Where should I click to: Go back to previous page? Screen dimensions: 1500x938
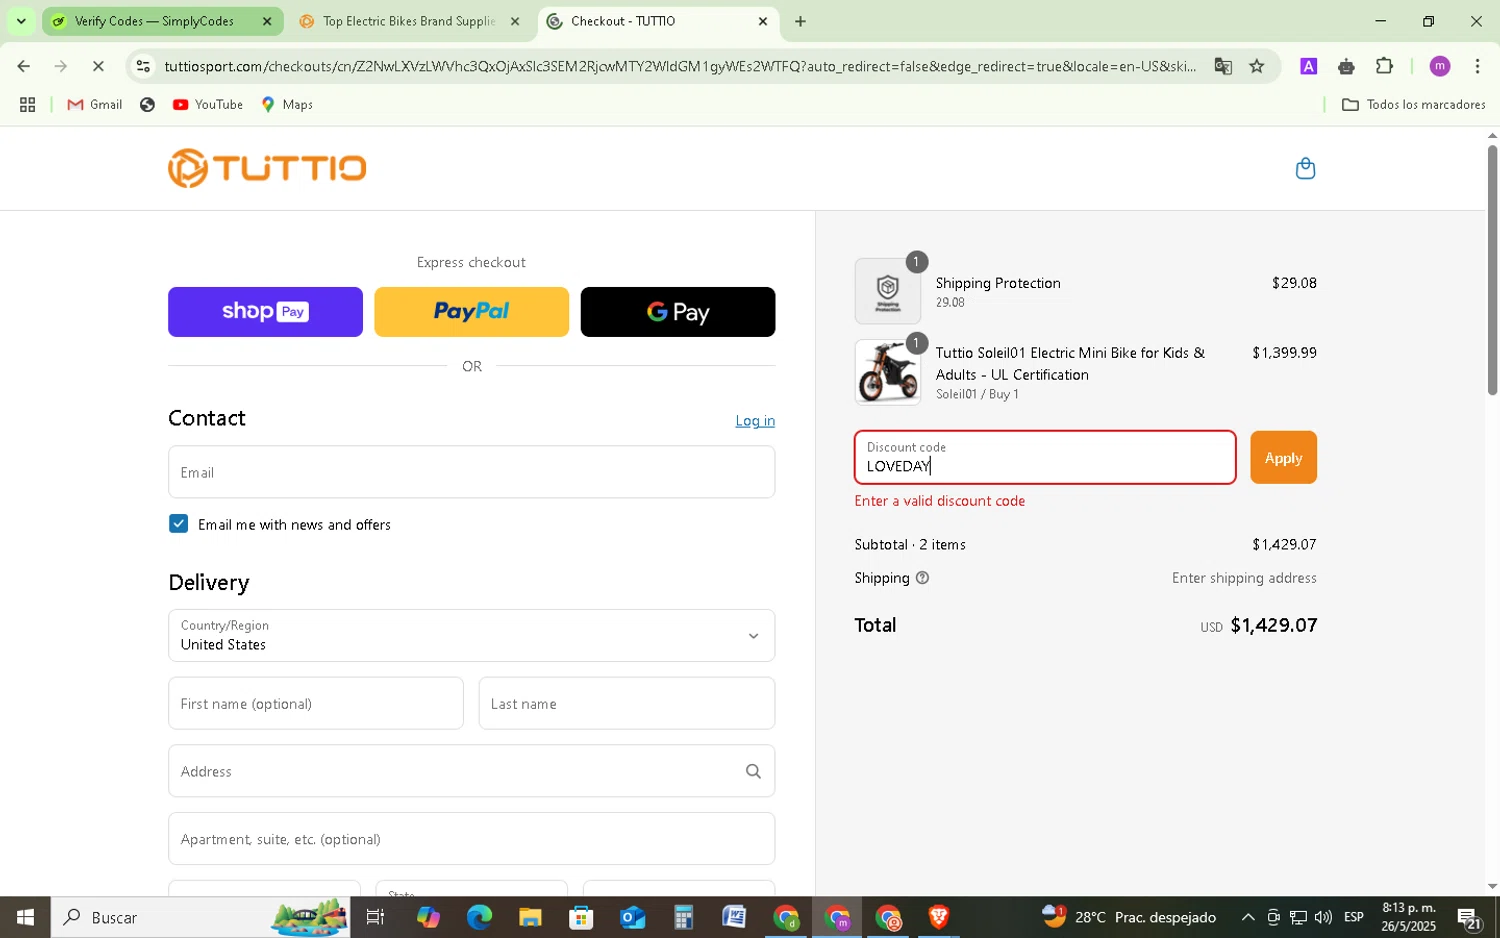(x=23, y=66)
